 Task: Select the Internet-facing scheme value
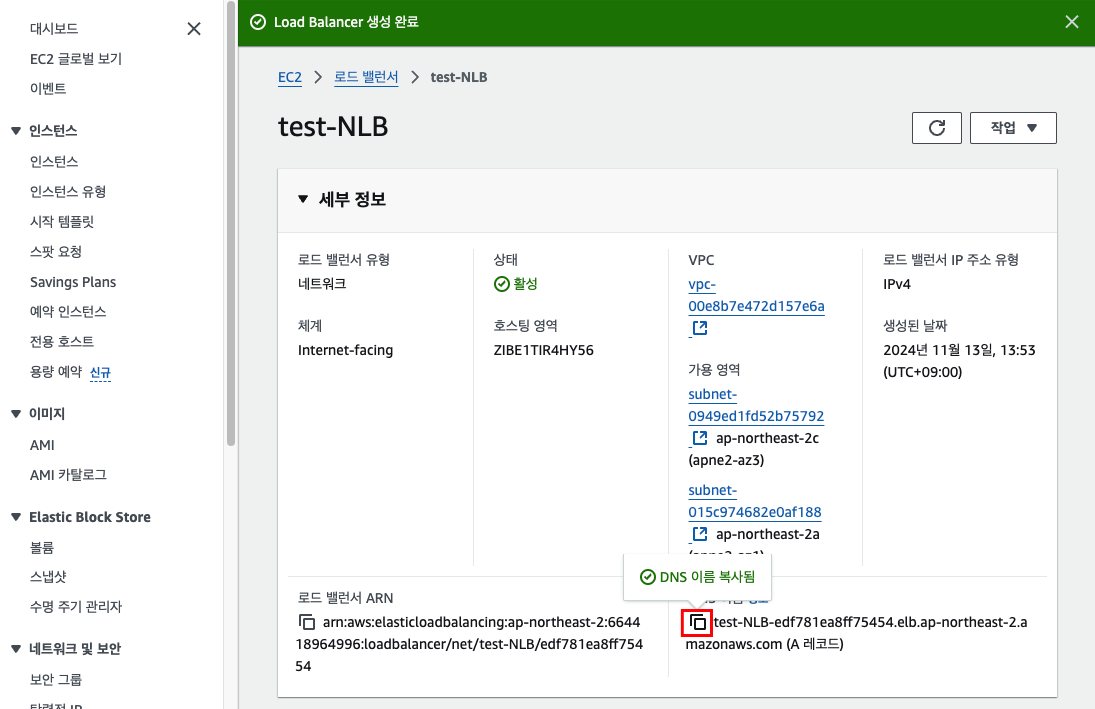coord(345,350)
